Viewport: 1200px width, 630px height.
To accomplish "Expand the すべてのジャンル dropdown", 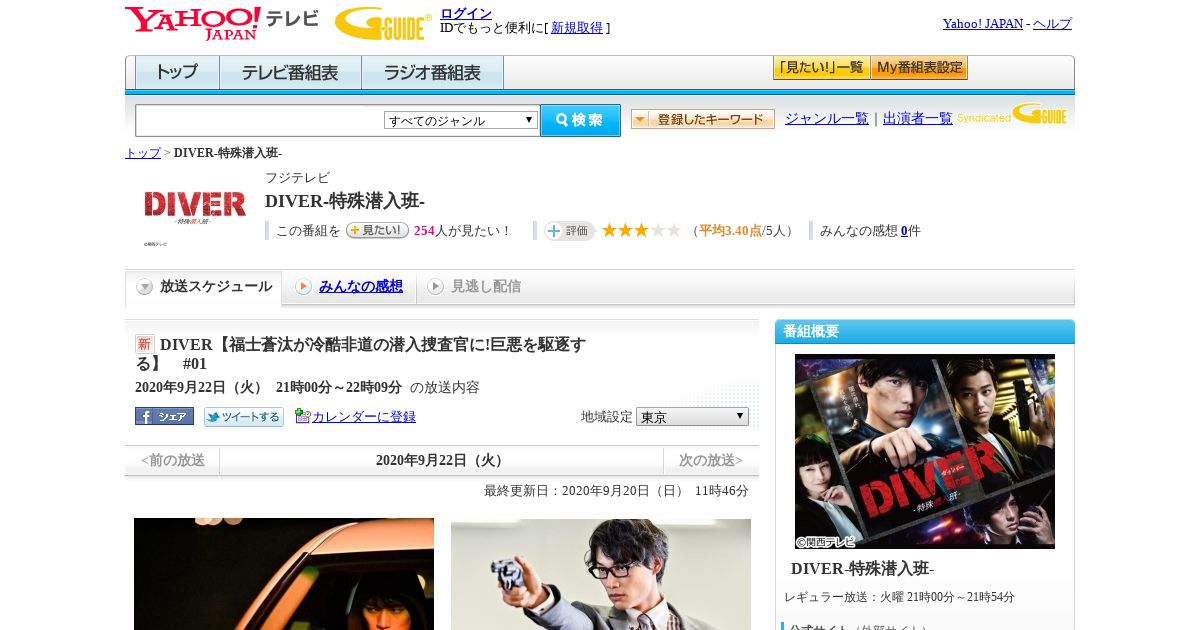I will [x=461, y=120].
